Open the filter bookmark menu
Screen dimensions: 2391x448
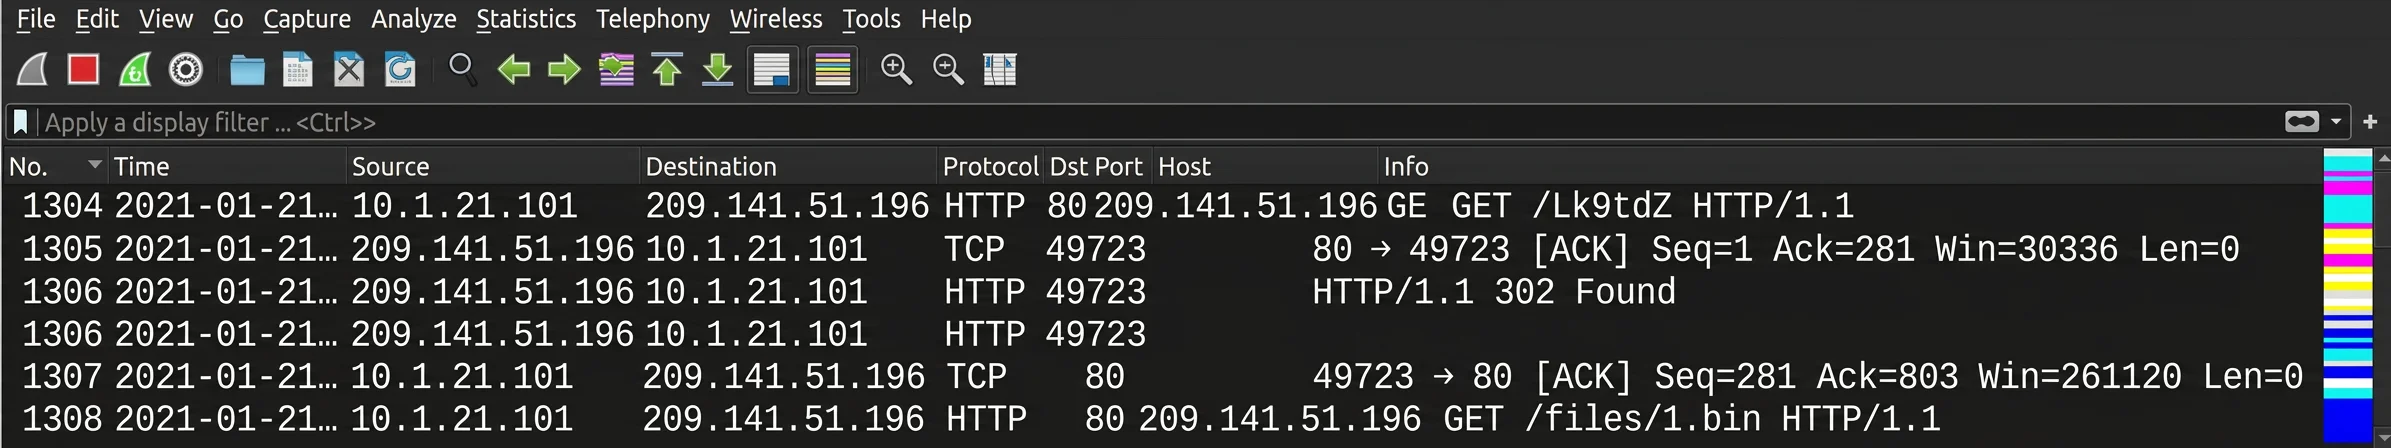pyautogui.click(x=20, y=122)
